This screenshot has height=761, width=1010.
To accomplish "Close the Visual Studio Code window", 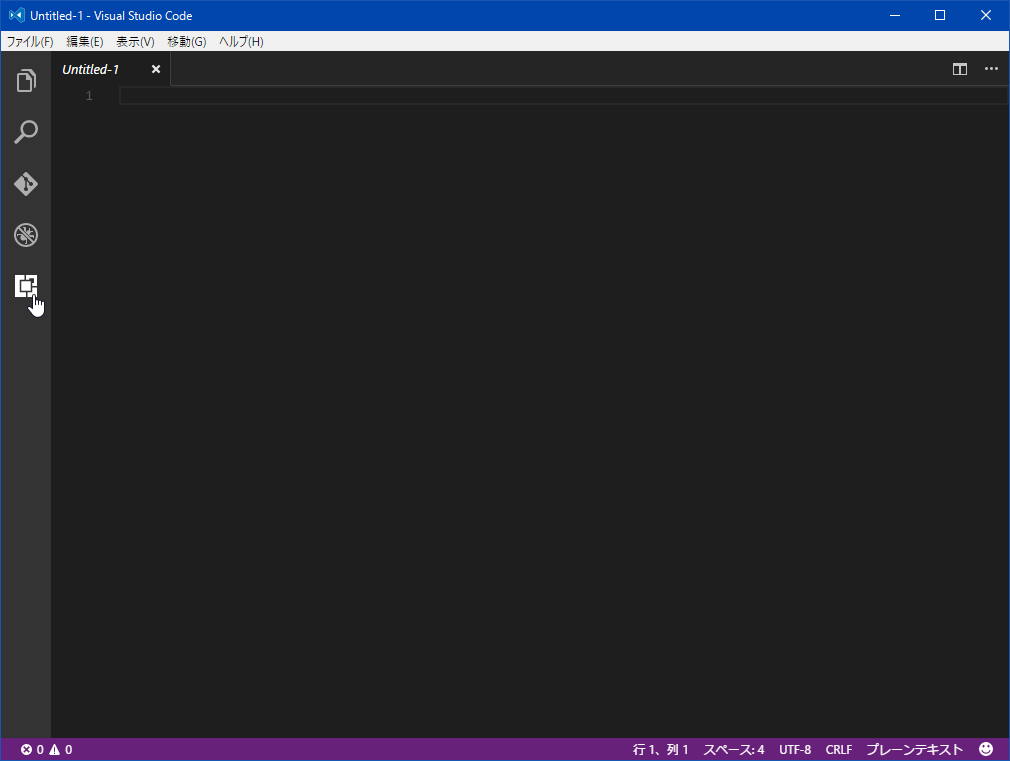I will click(986, 15).
